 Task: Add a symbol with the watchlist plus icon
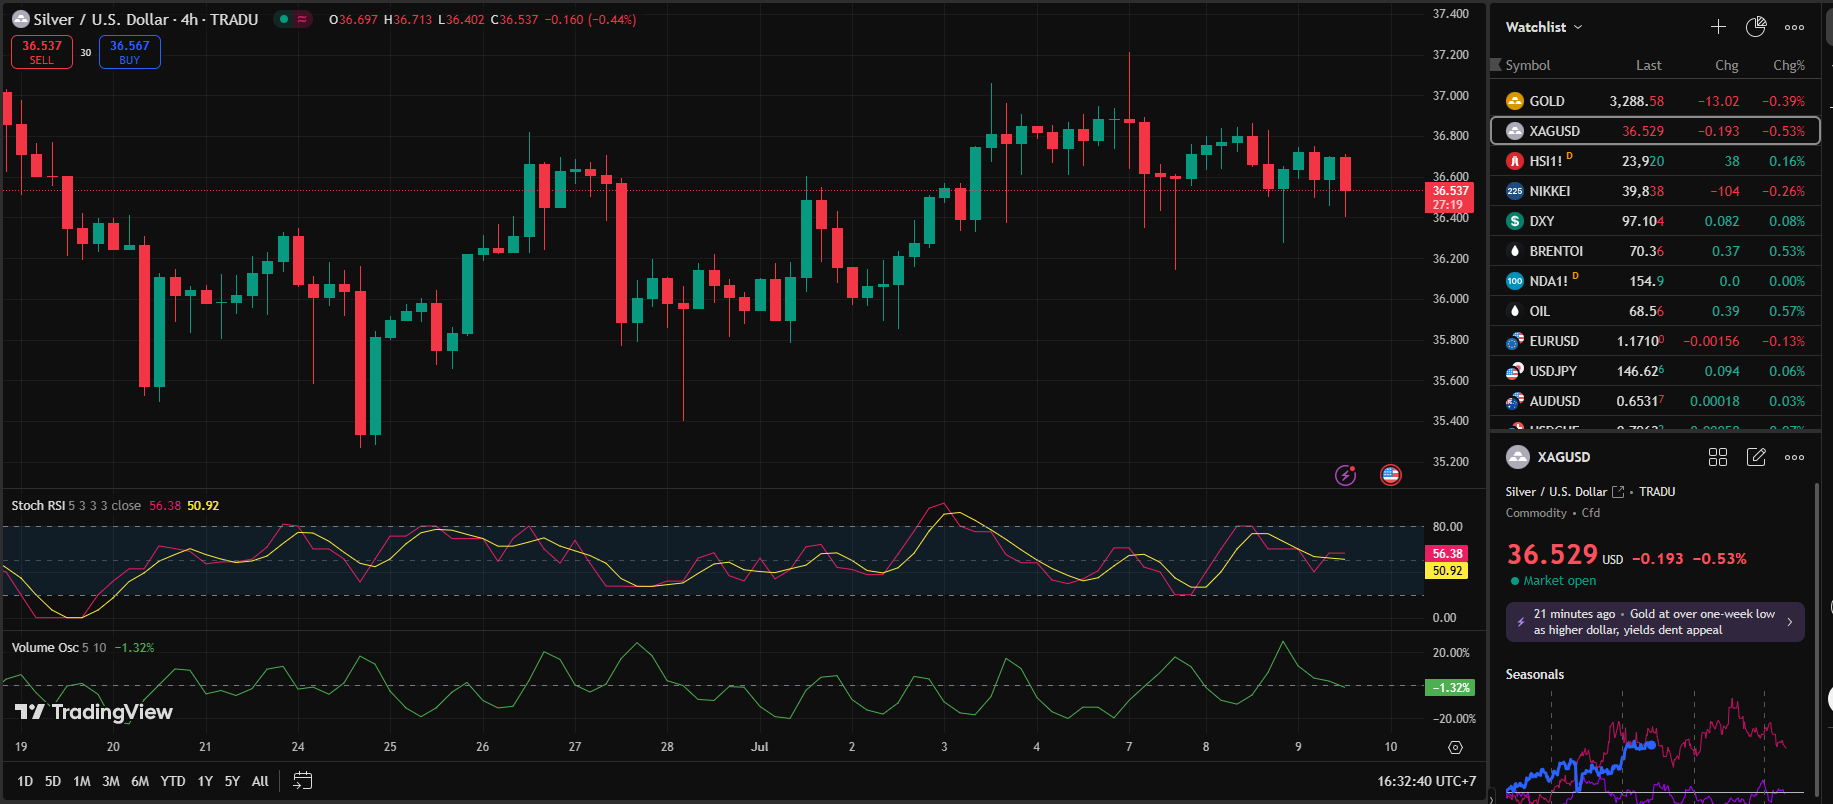1718,27
